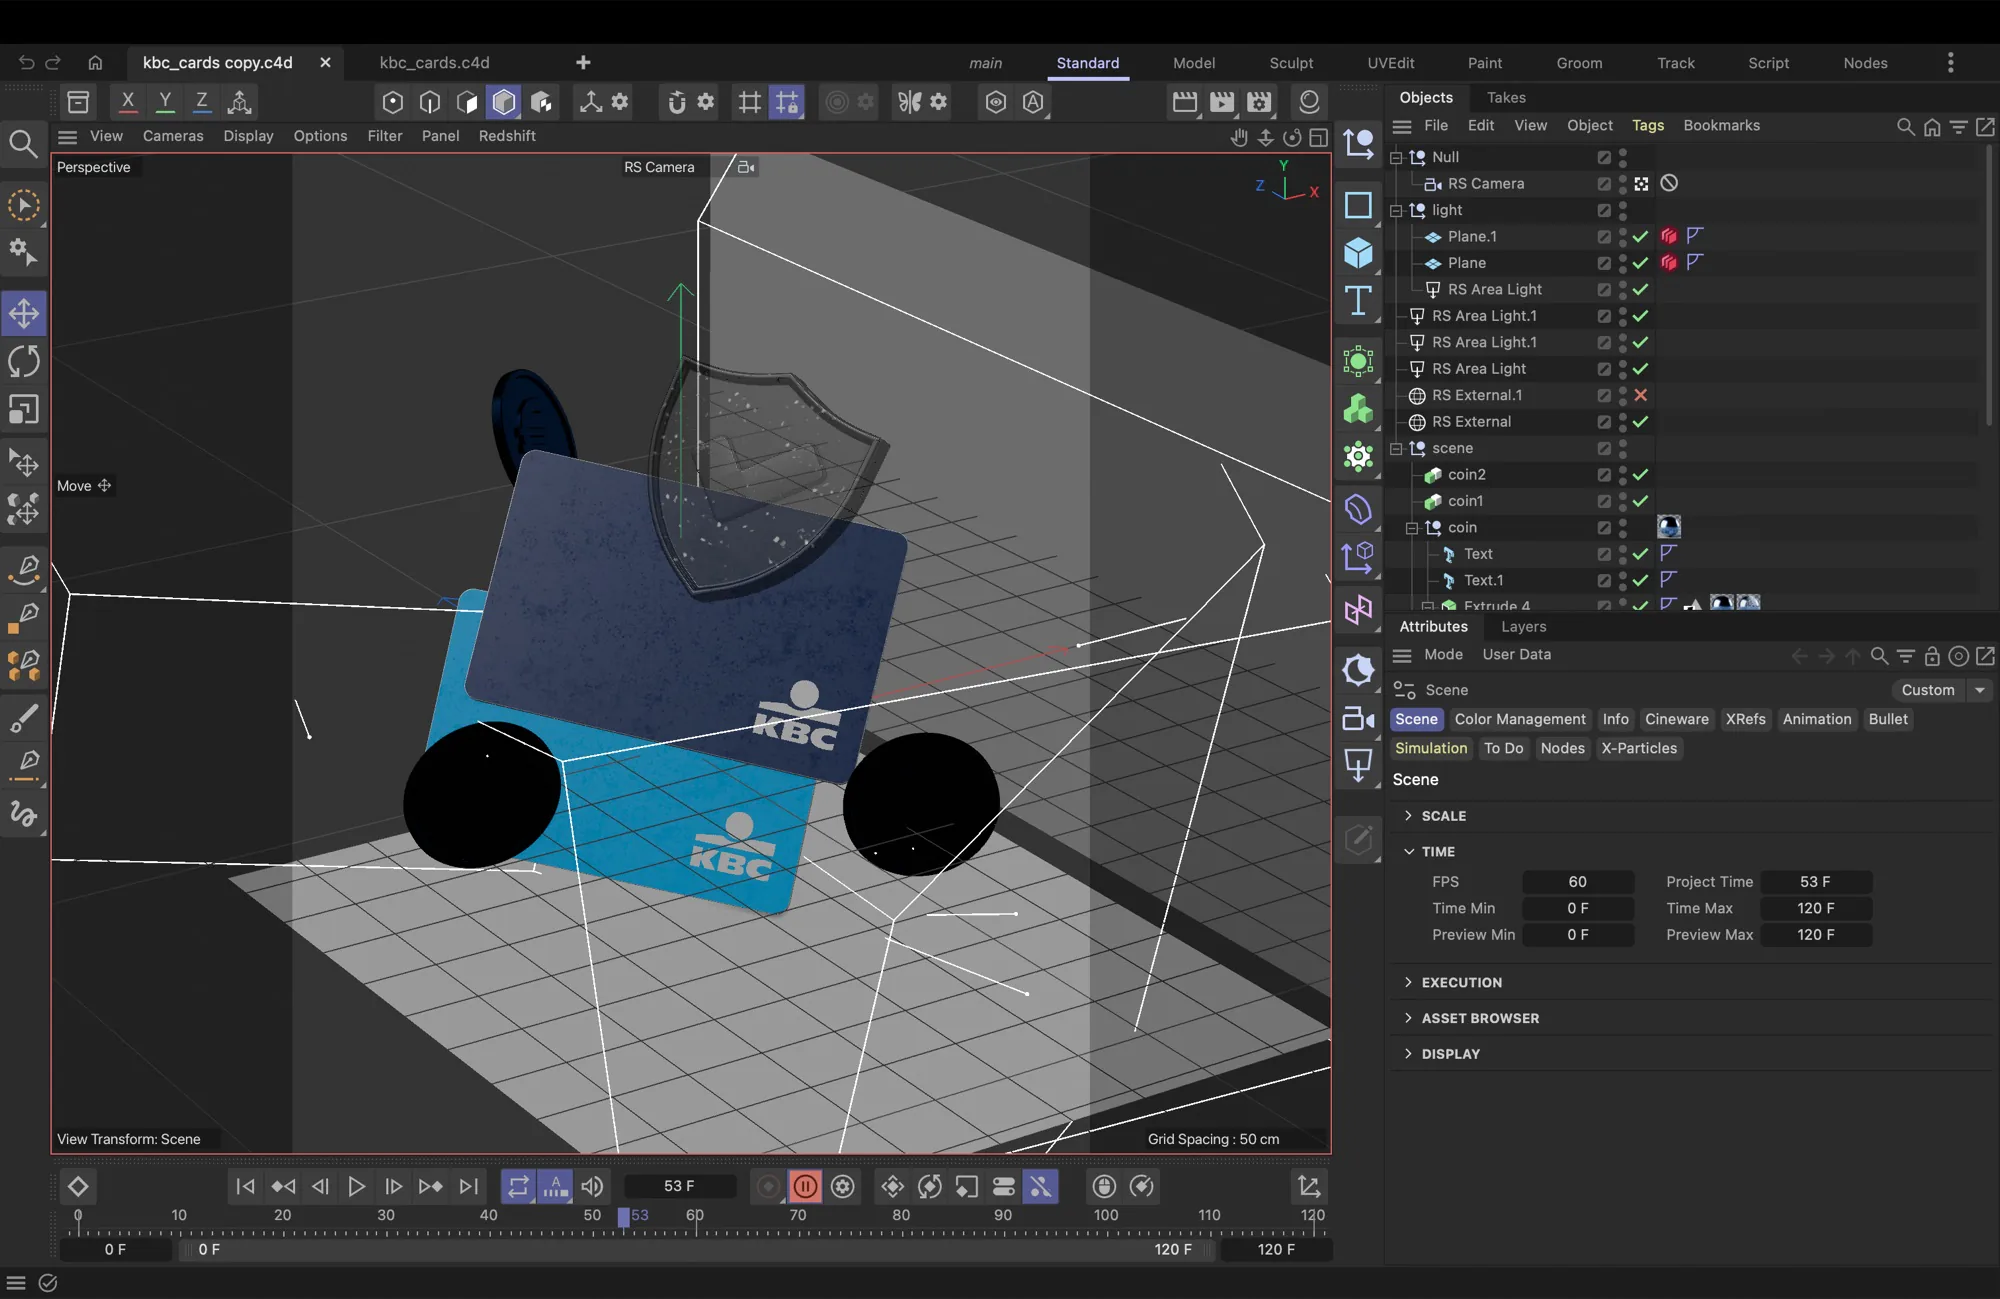Edit the FPS value field
Screen dimensions: 2000x1299
click(x=1577, y=882)
